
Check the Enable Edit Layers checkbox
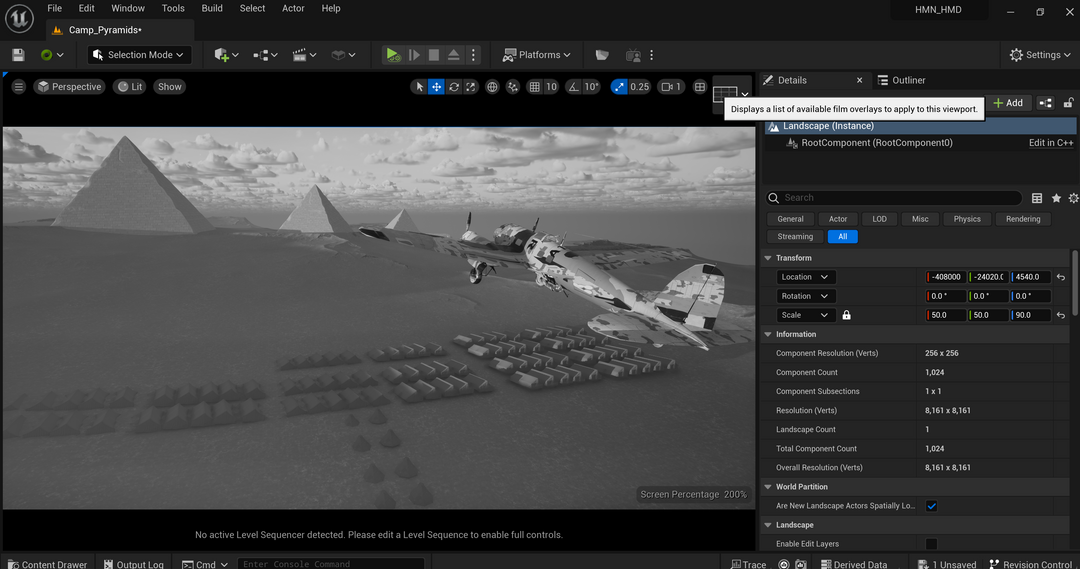tap(931, 544)
